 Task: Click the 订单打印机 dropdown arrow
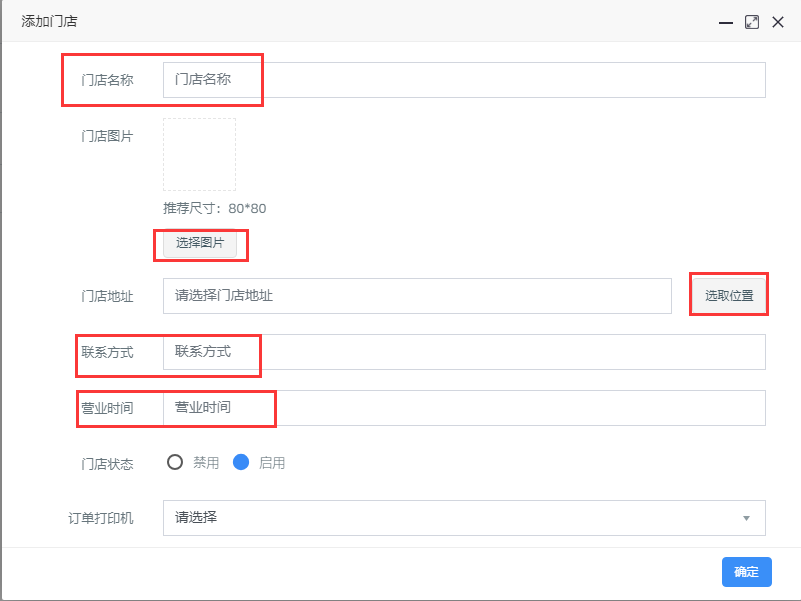pos(746,518)
